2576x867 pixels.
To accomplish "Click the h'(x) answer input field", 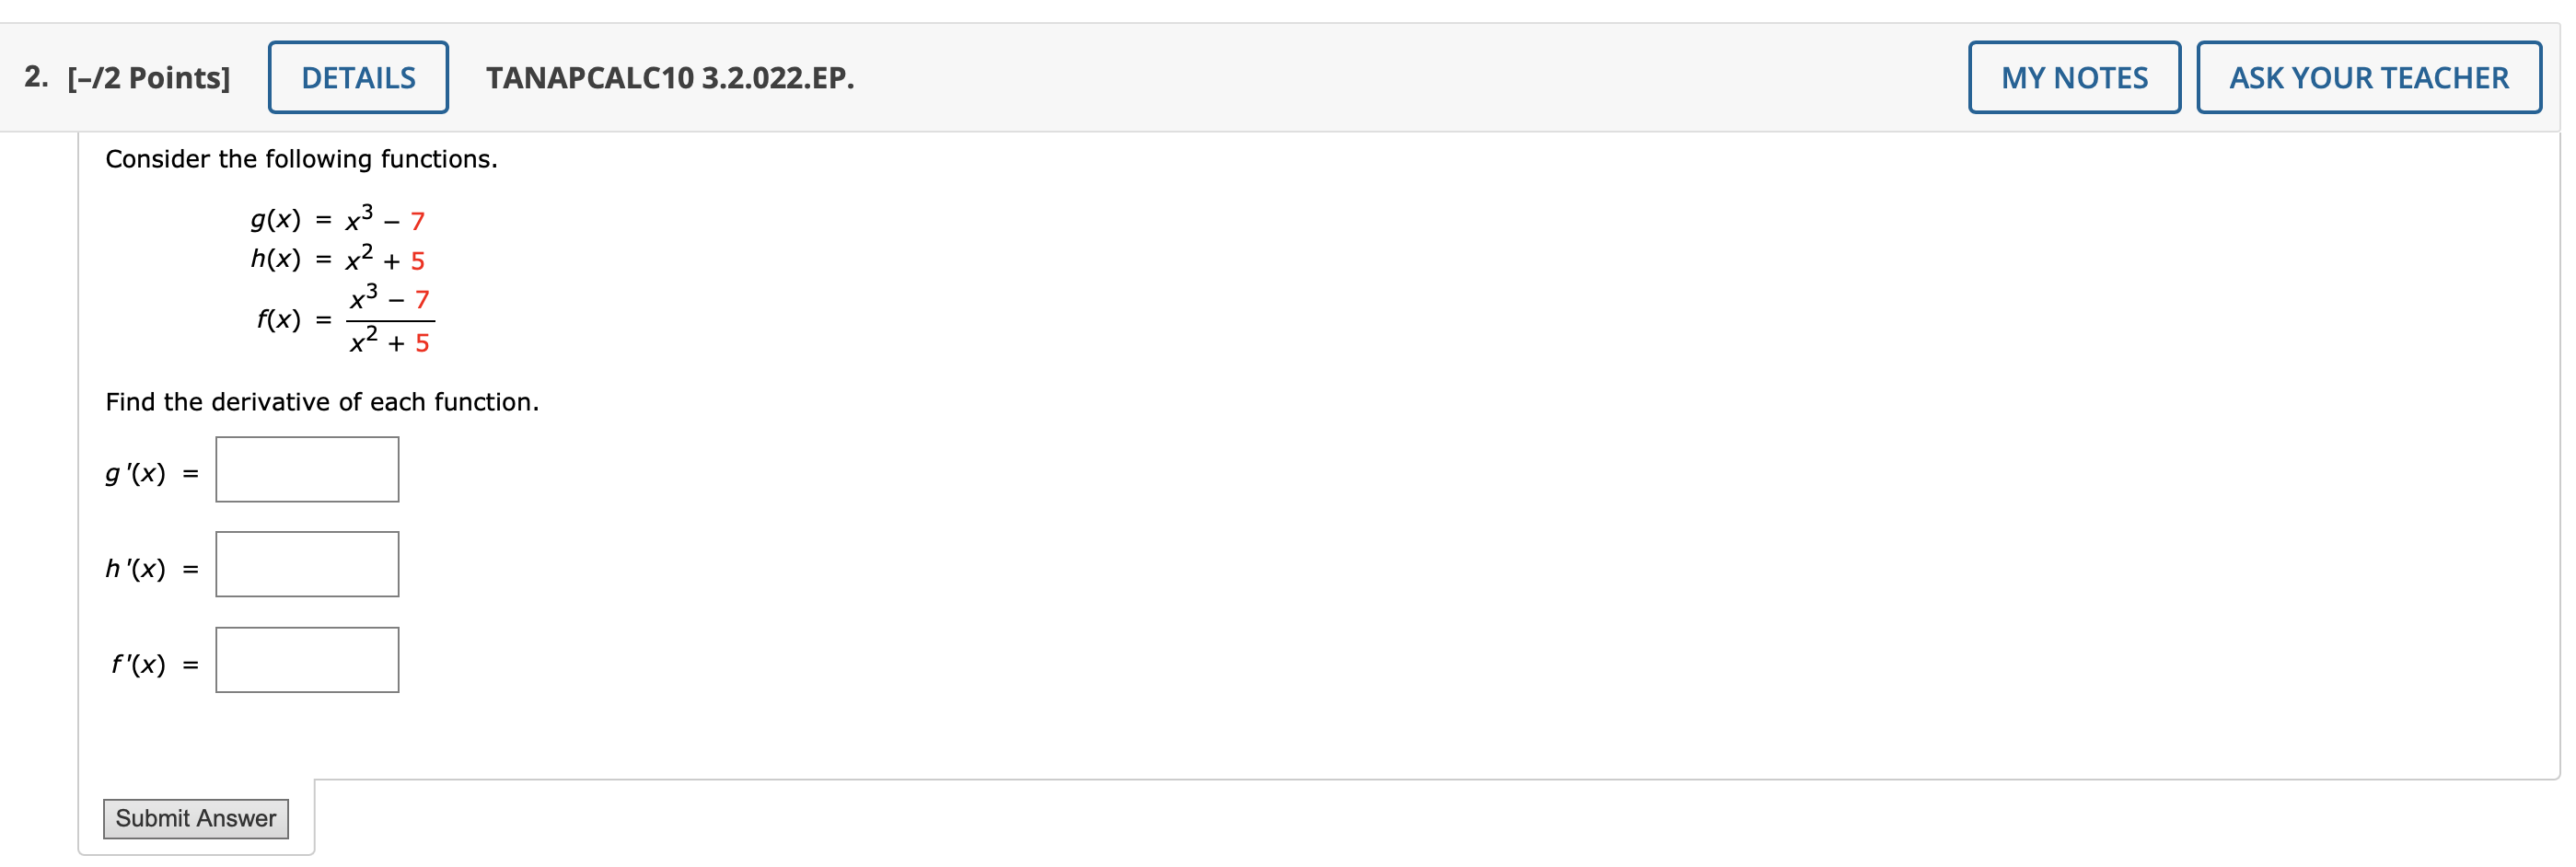I will pyautogui.click(x=305, y=563).
